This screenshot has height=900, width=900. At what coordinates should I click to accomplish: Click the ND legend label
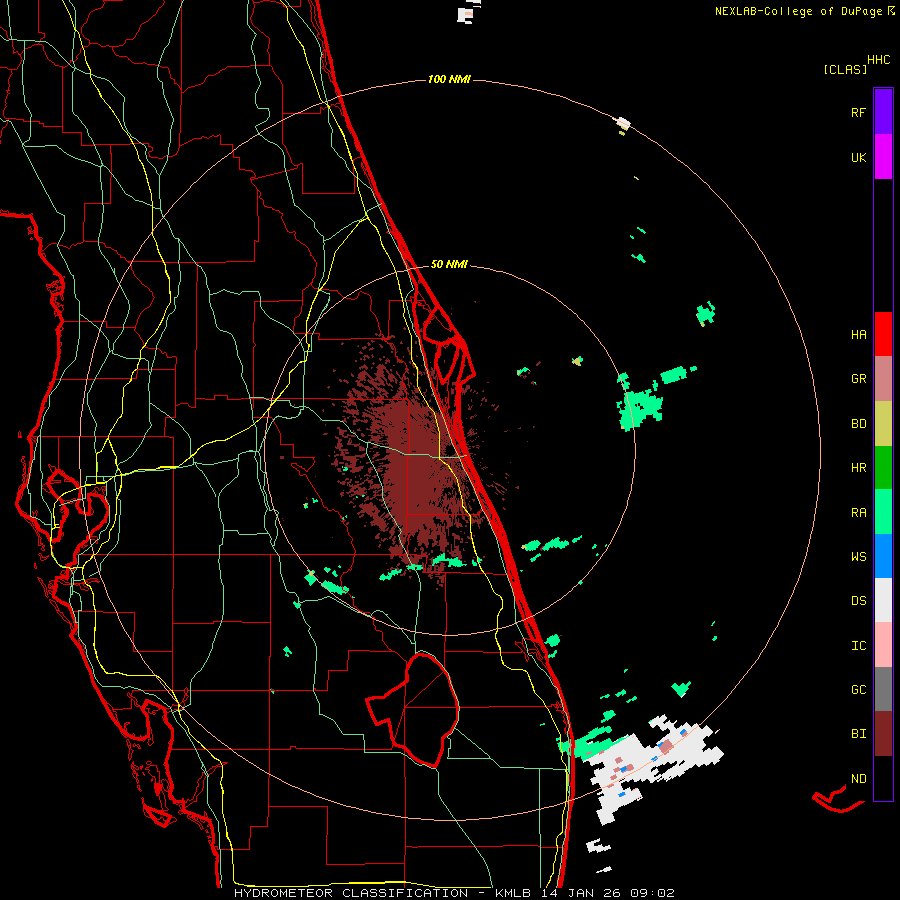tap(858, 779)
